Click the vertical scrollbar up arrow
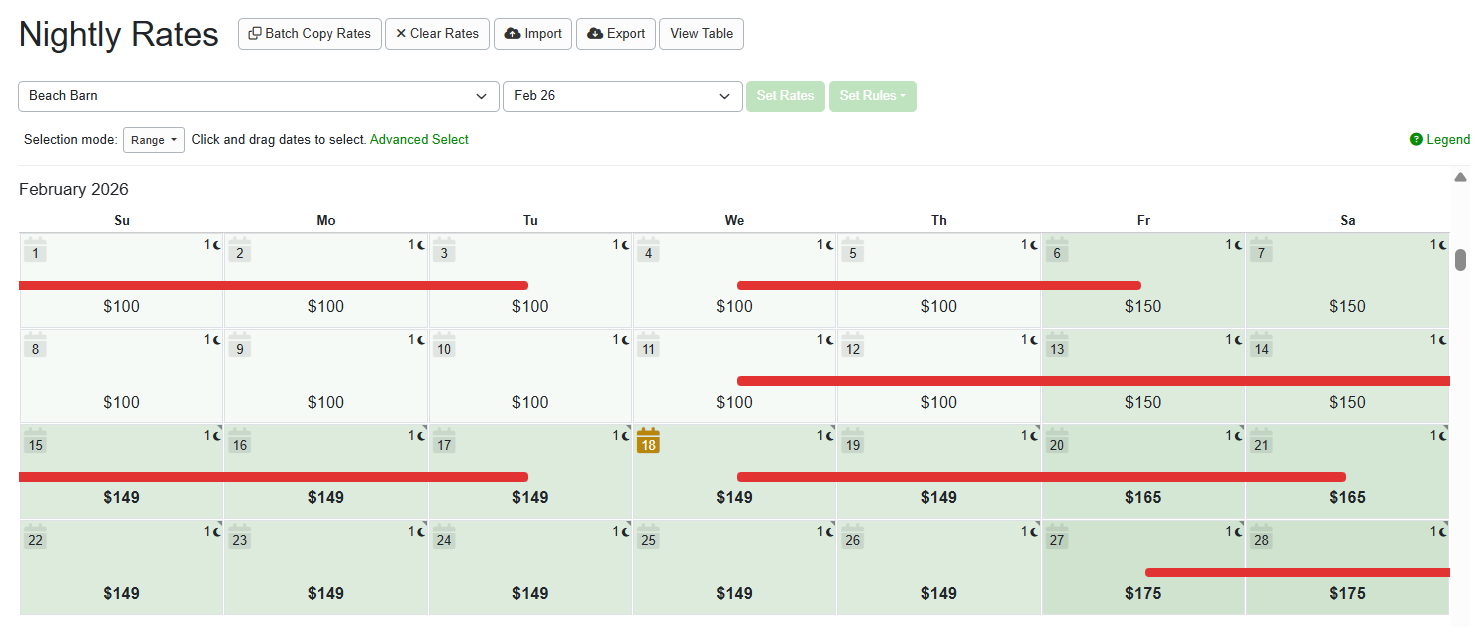This screenshot has height=627, width=1480. coord(1461,176)
